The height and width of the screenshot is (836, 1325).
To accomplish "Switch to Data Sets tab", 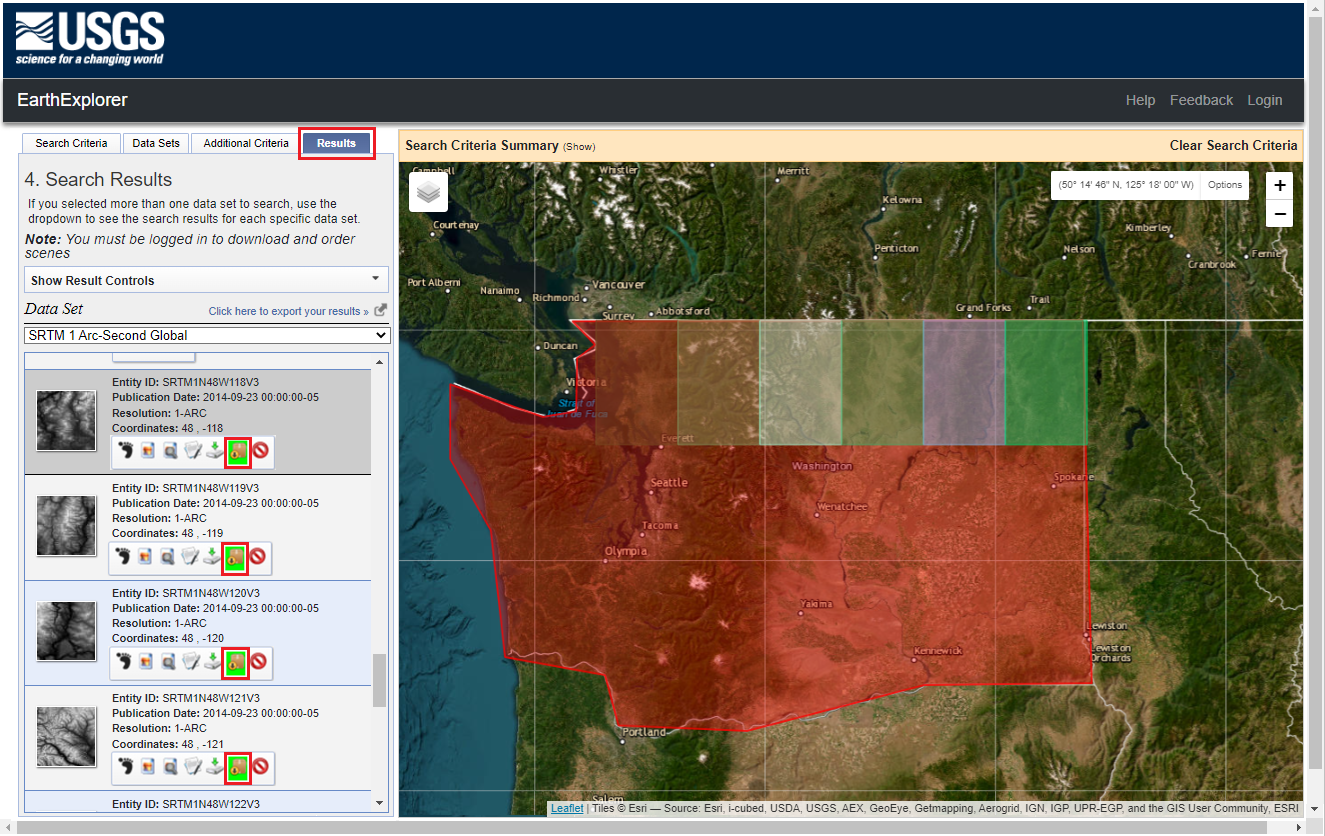I will coord(156,143).
